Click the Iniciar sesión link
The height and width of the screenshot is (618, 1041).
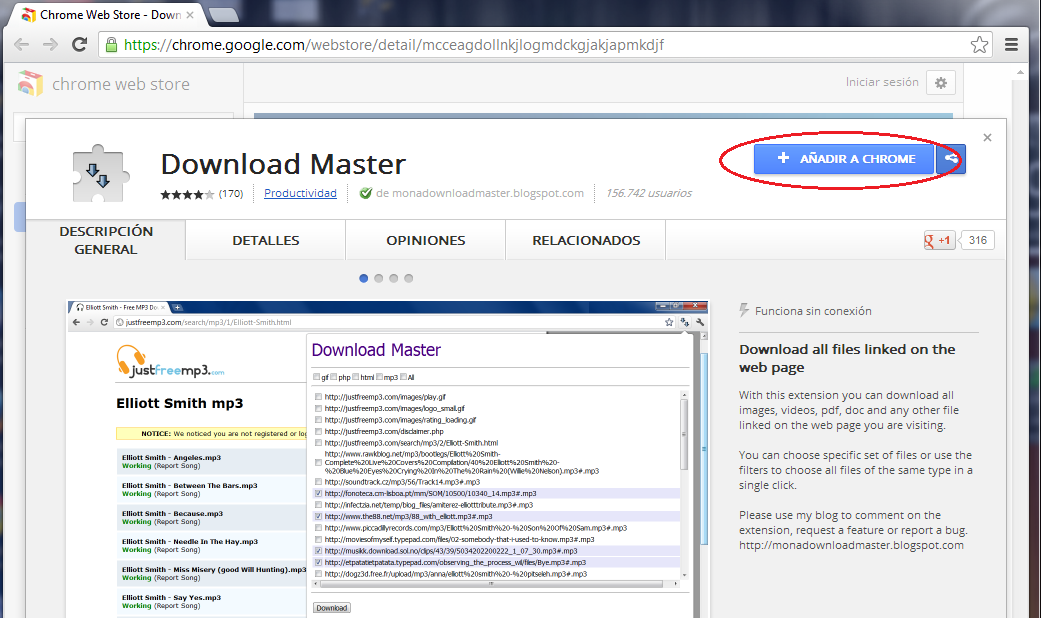[x=881, y=83]
